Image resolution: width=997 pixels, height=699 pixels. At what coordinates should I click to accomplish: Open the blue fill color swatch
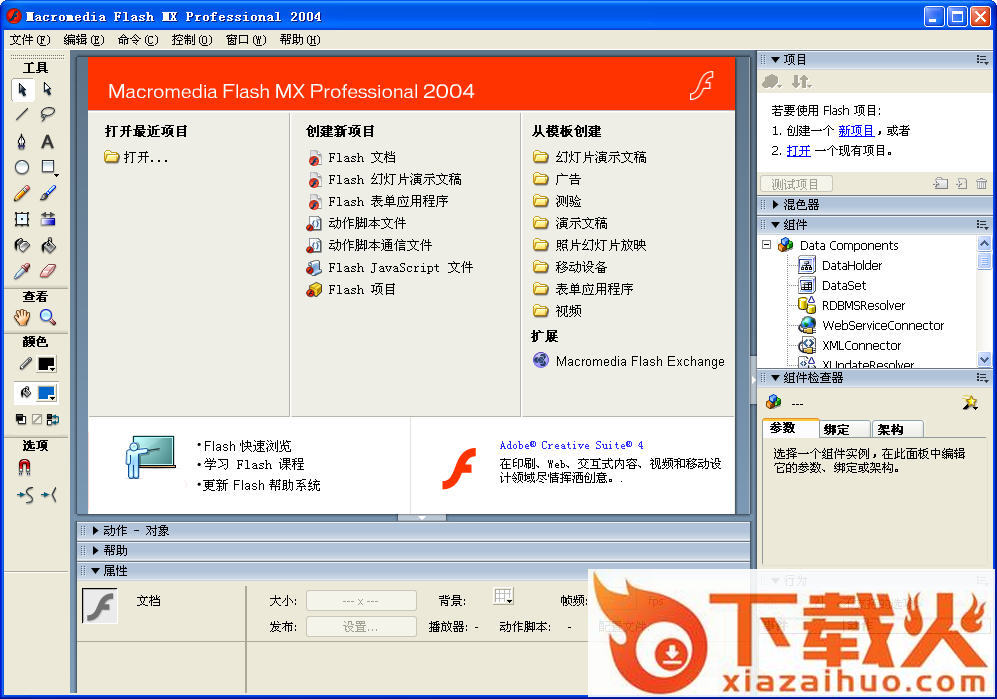(x=46, y=393)
